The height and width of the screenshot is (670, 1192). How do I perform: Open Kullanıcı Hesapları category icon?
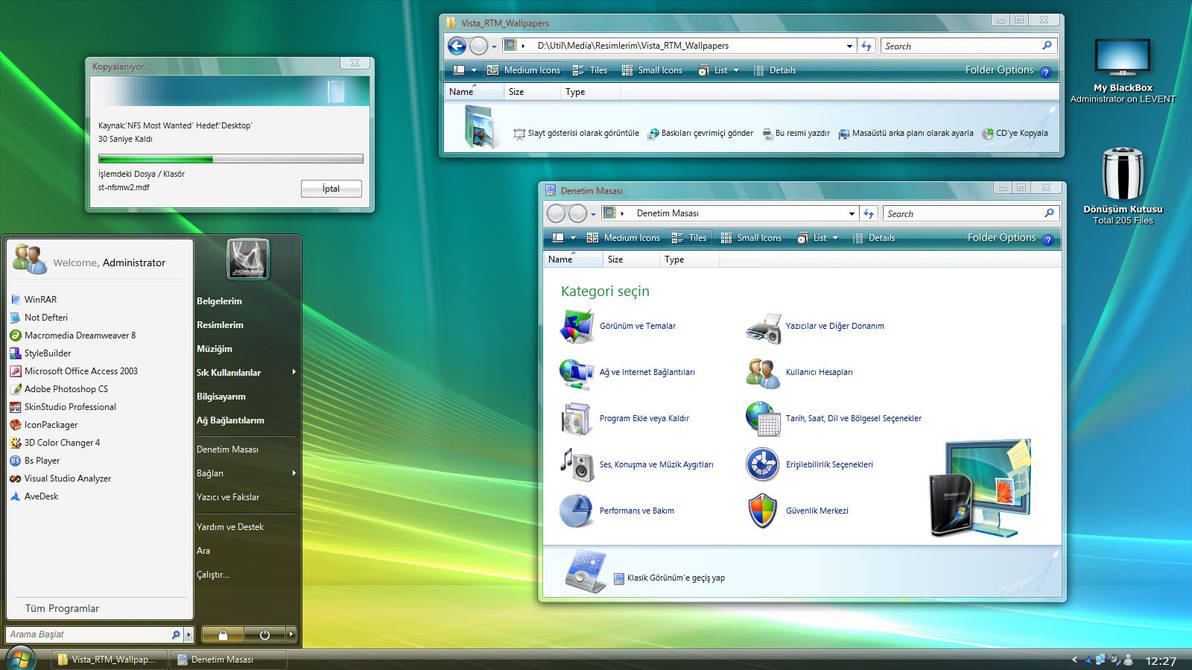pos(762,372)
